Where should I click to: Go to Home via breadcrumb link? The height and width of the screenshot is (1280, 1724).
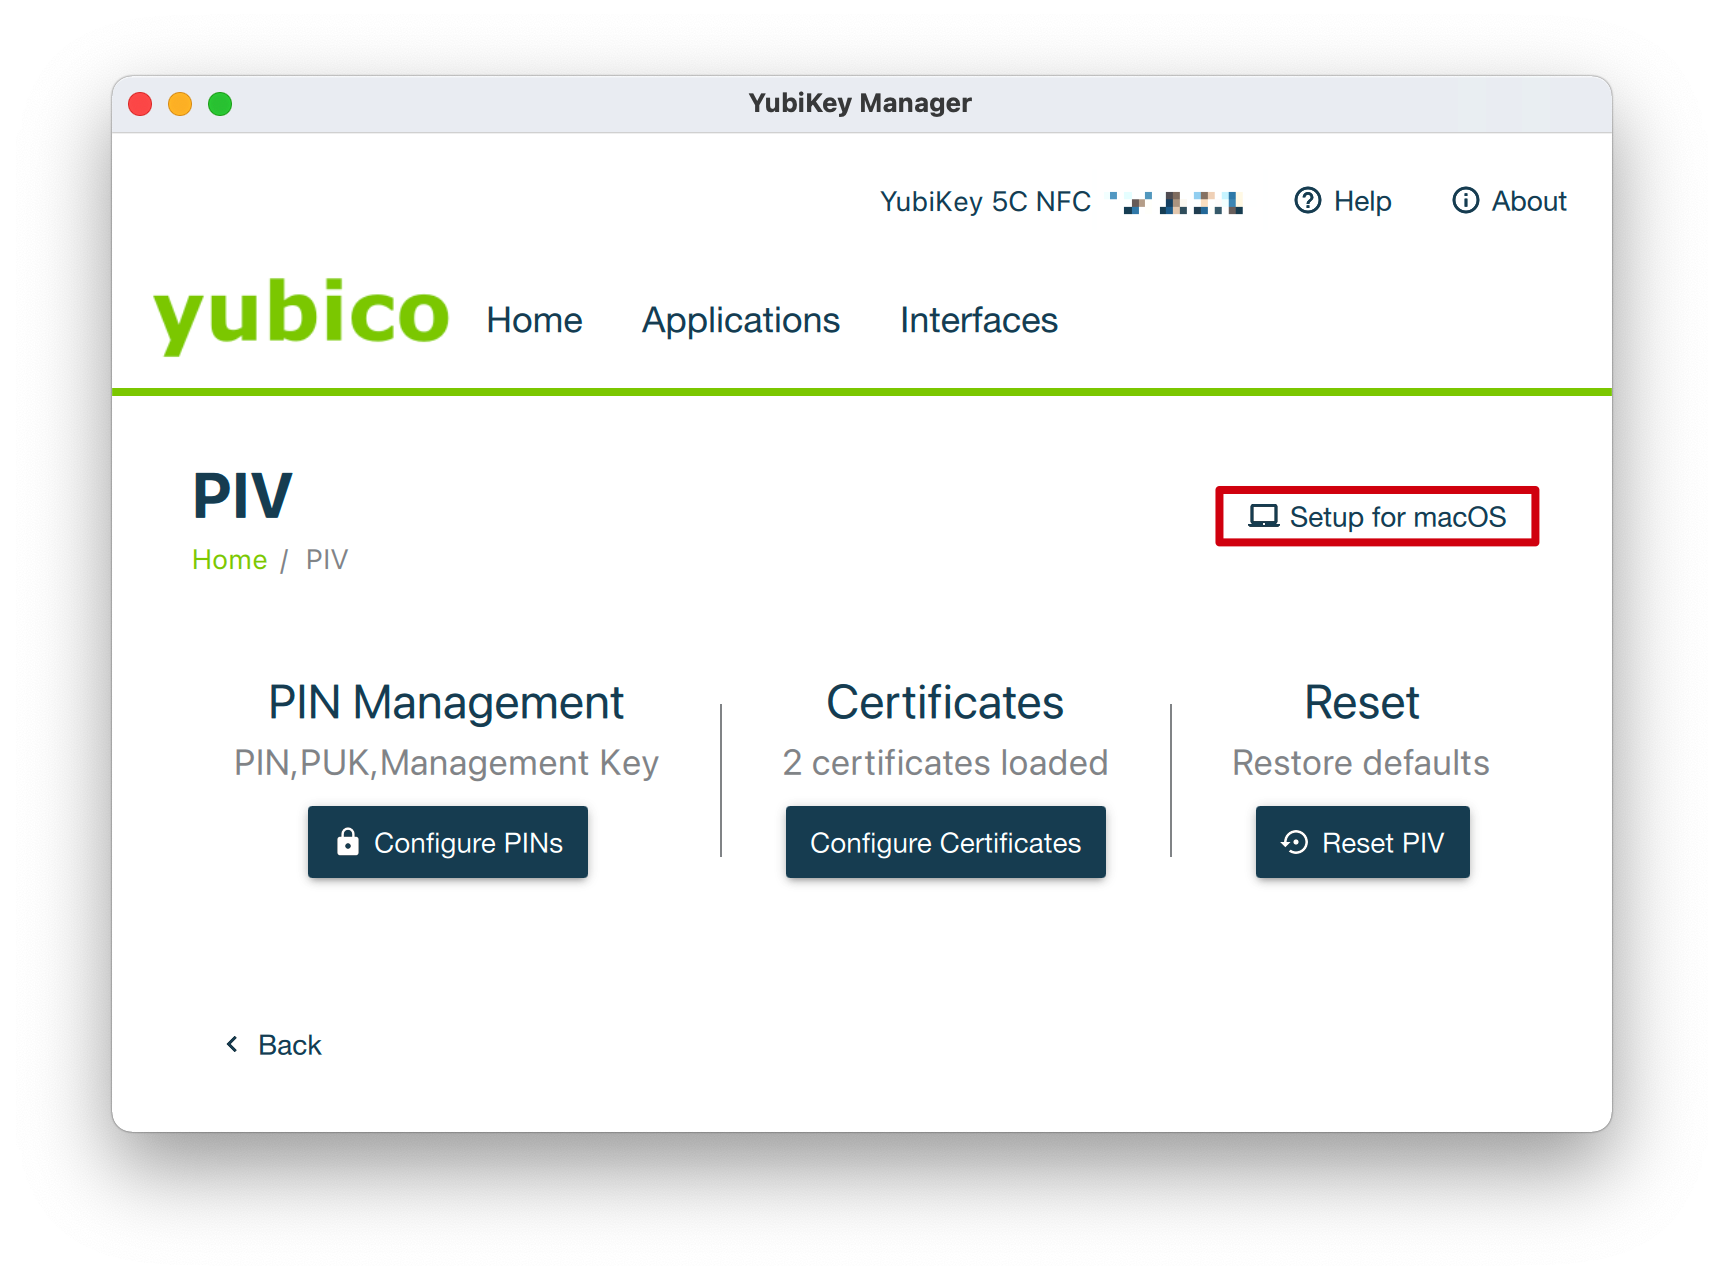[229, 559]
